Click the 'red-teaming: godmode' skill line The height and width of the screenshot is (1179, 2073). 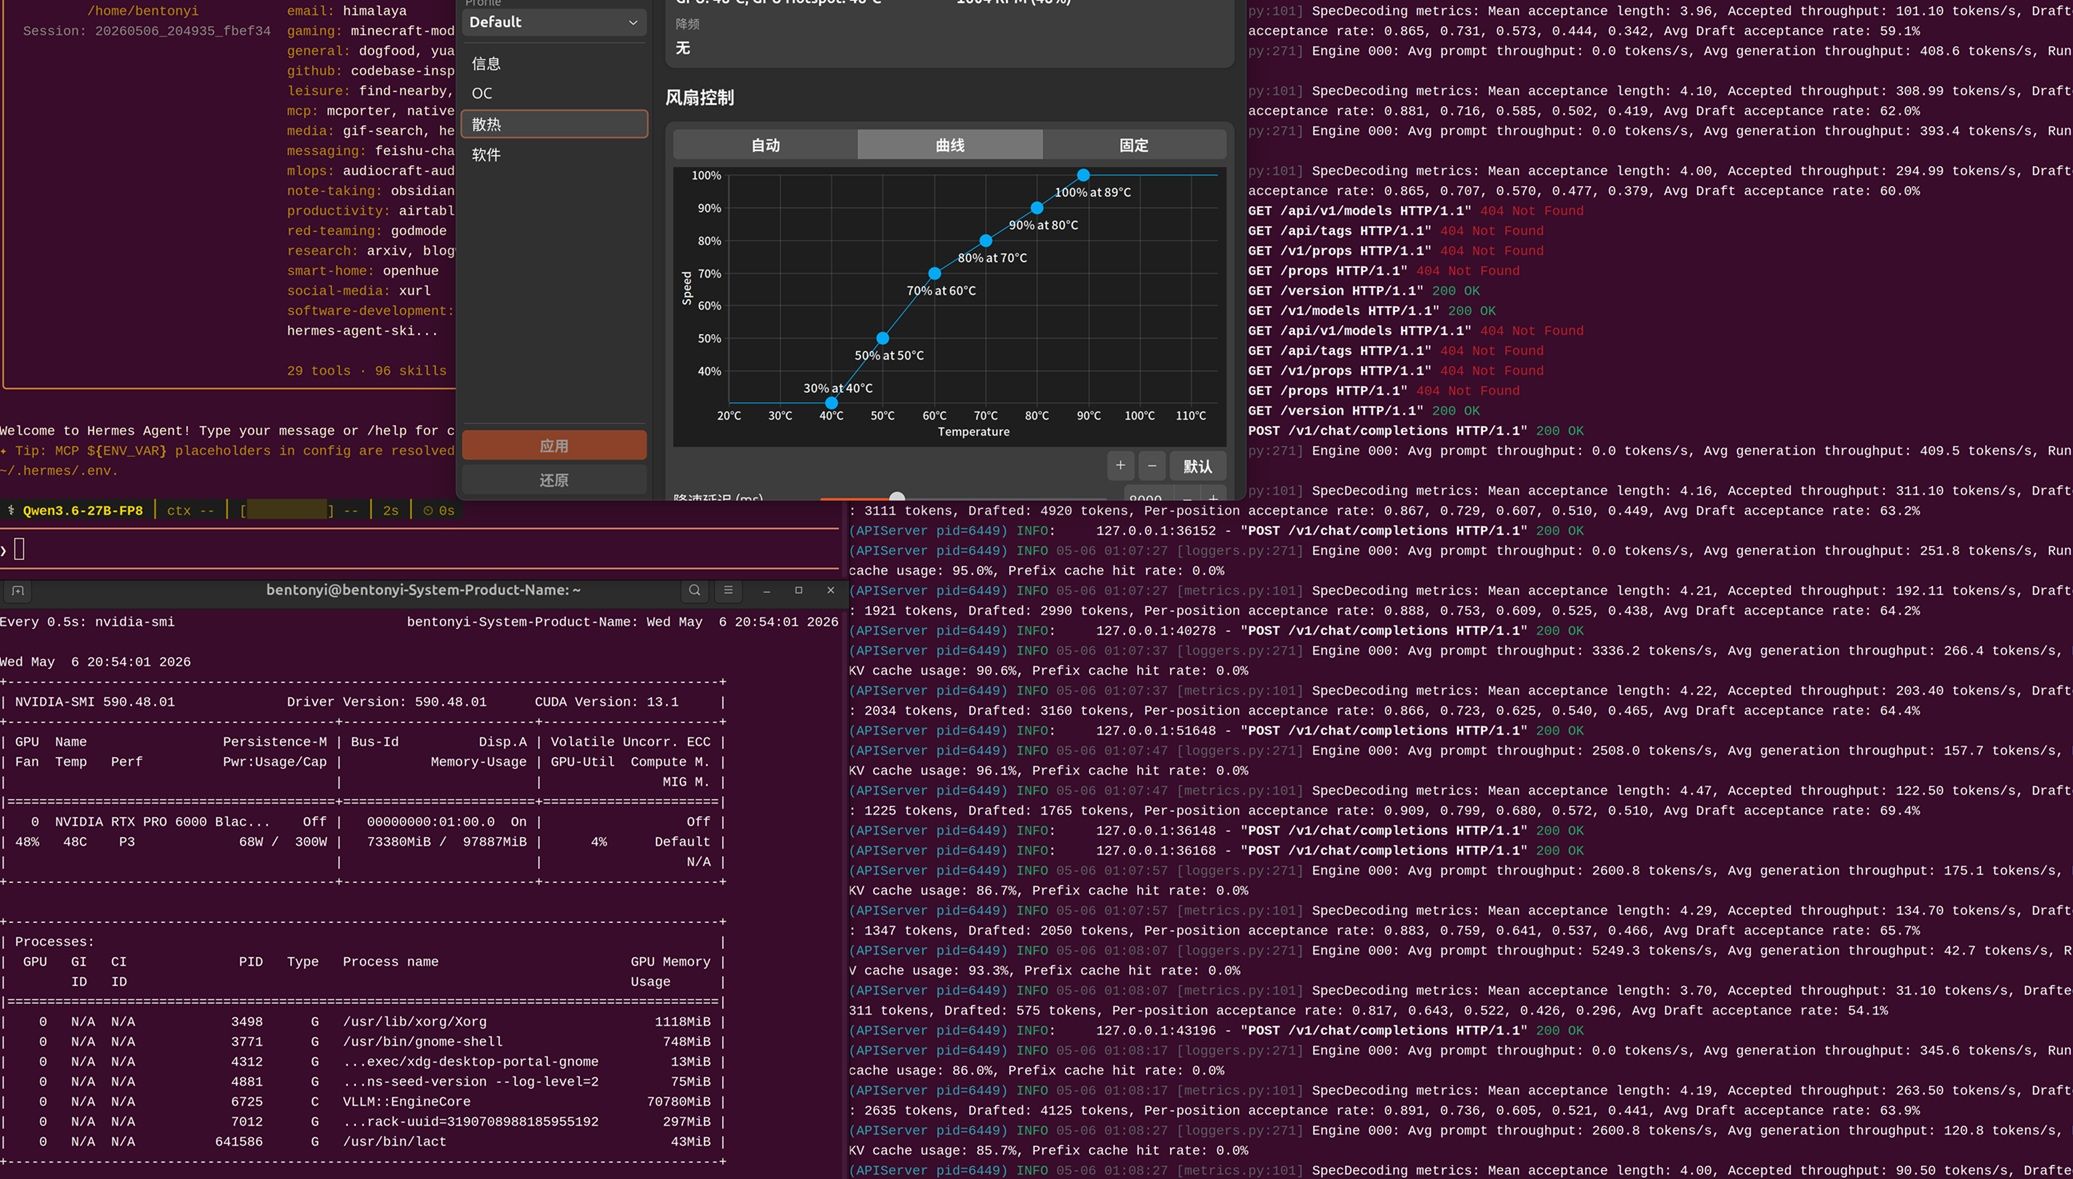[367, 231]
